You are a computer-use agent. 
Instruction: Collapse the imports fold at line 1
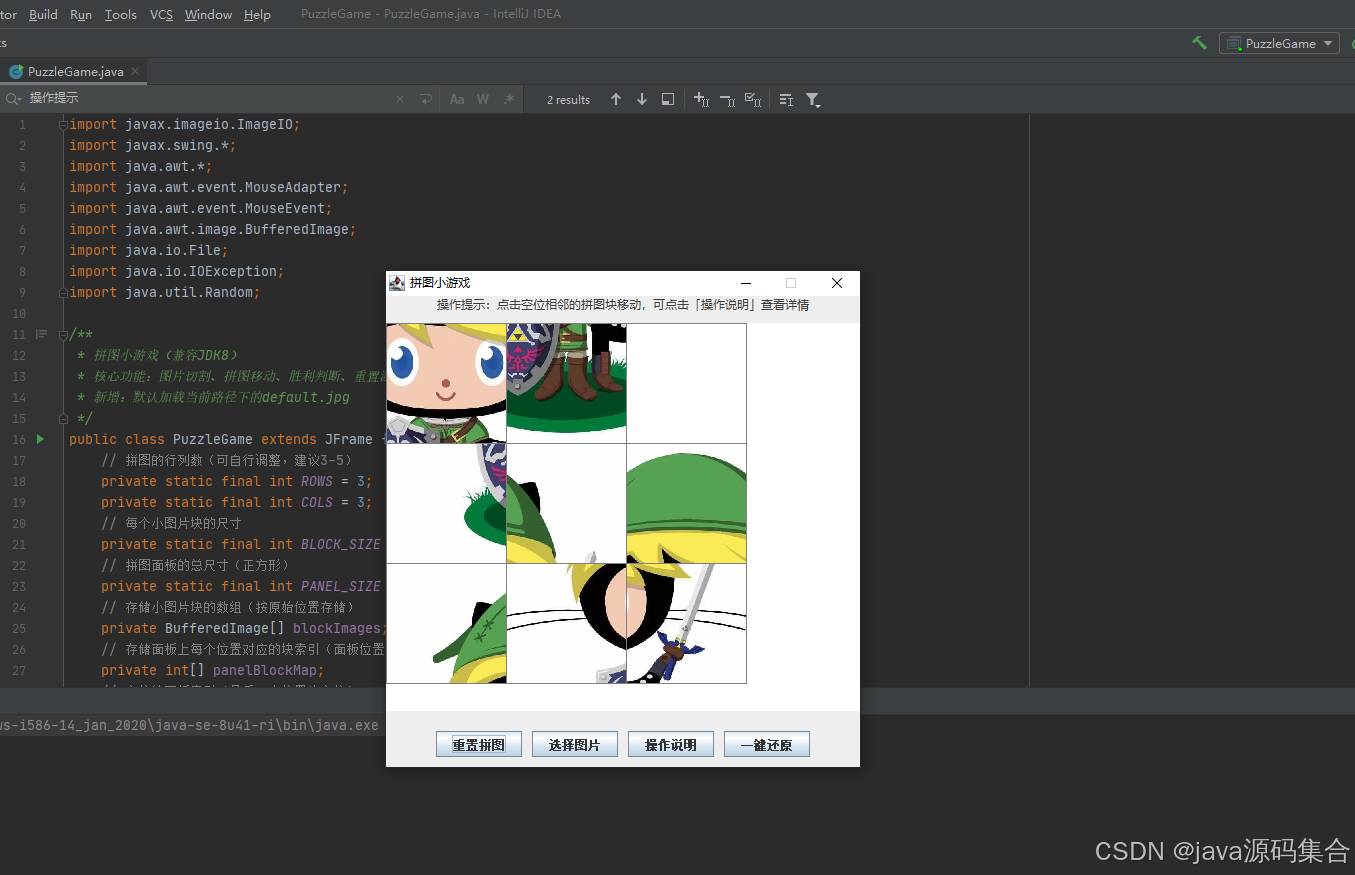coord(63,124)
